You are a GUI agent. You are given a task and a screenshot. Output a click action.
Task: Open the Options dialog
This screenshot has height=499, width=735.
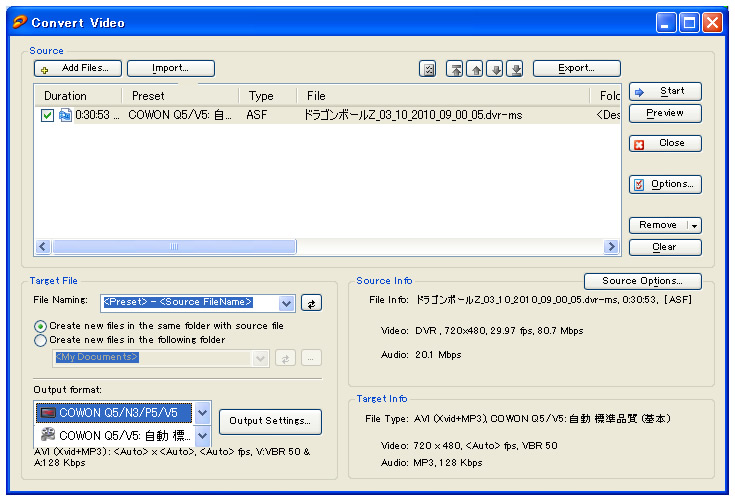click(x=665, y=184)
